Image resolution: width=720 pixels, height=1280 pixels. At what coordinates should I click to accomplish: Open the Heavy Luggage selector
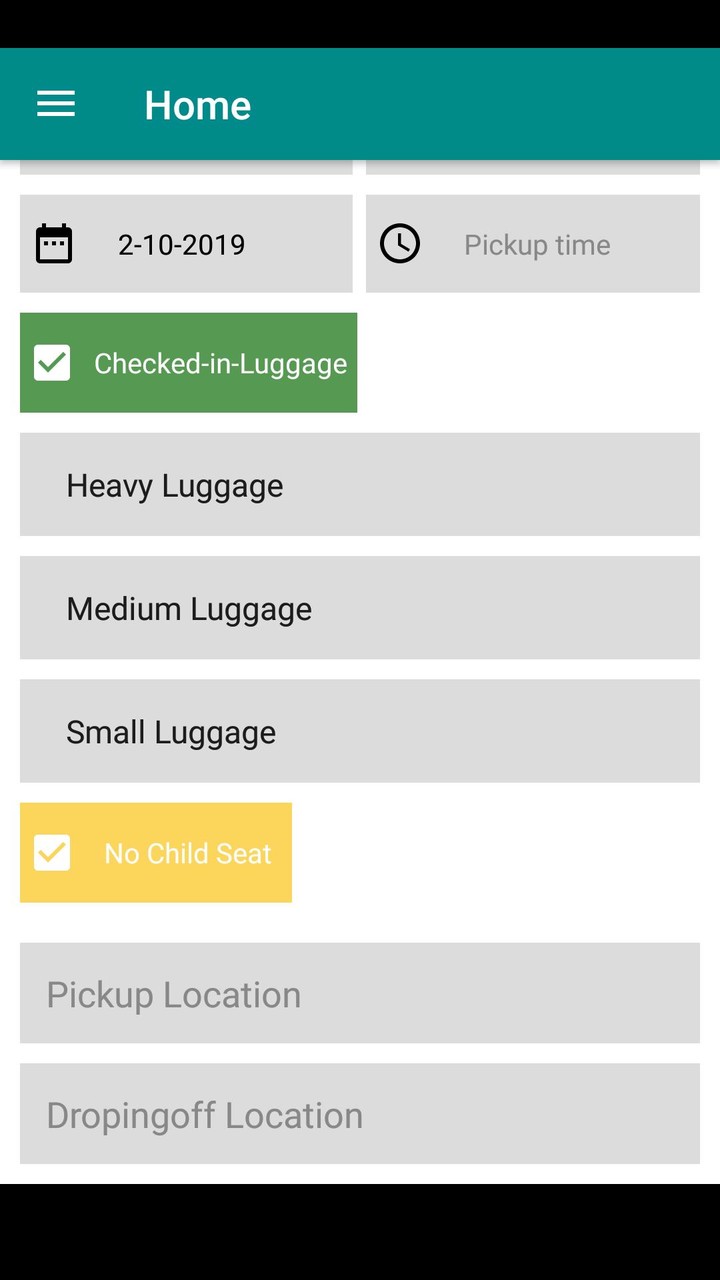coord(360,484)
